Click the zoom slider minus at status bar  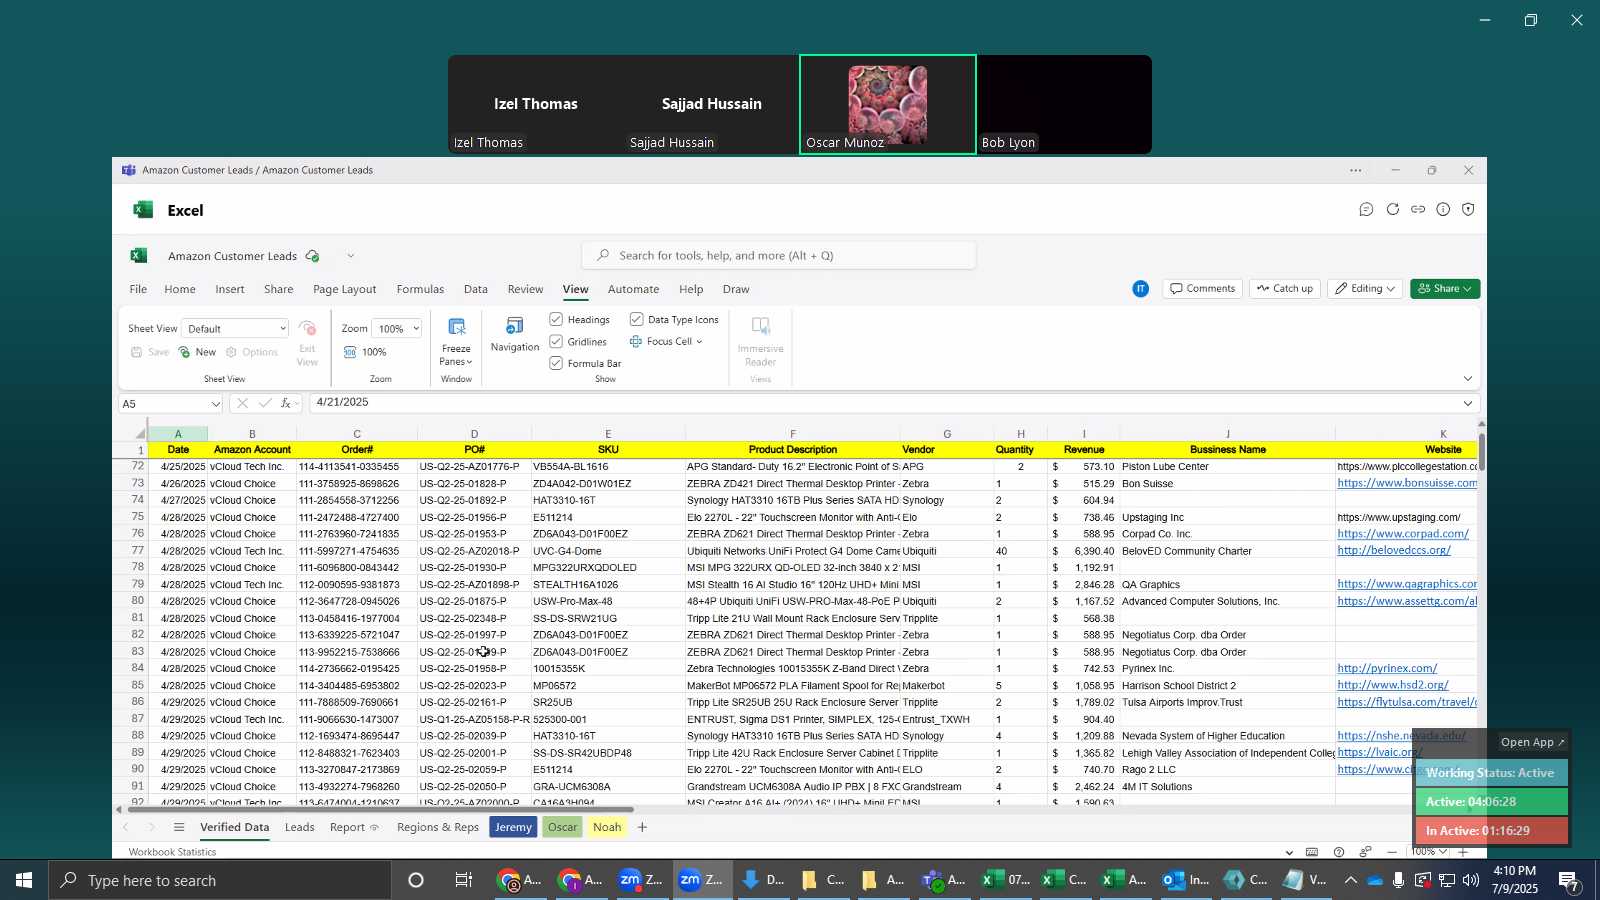point(1393,852)
